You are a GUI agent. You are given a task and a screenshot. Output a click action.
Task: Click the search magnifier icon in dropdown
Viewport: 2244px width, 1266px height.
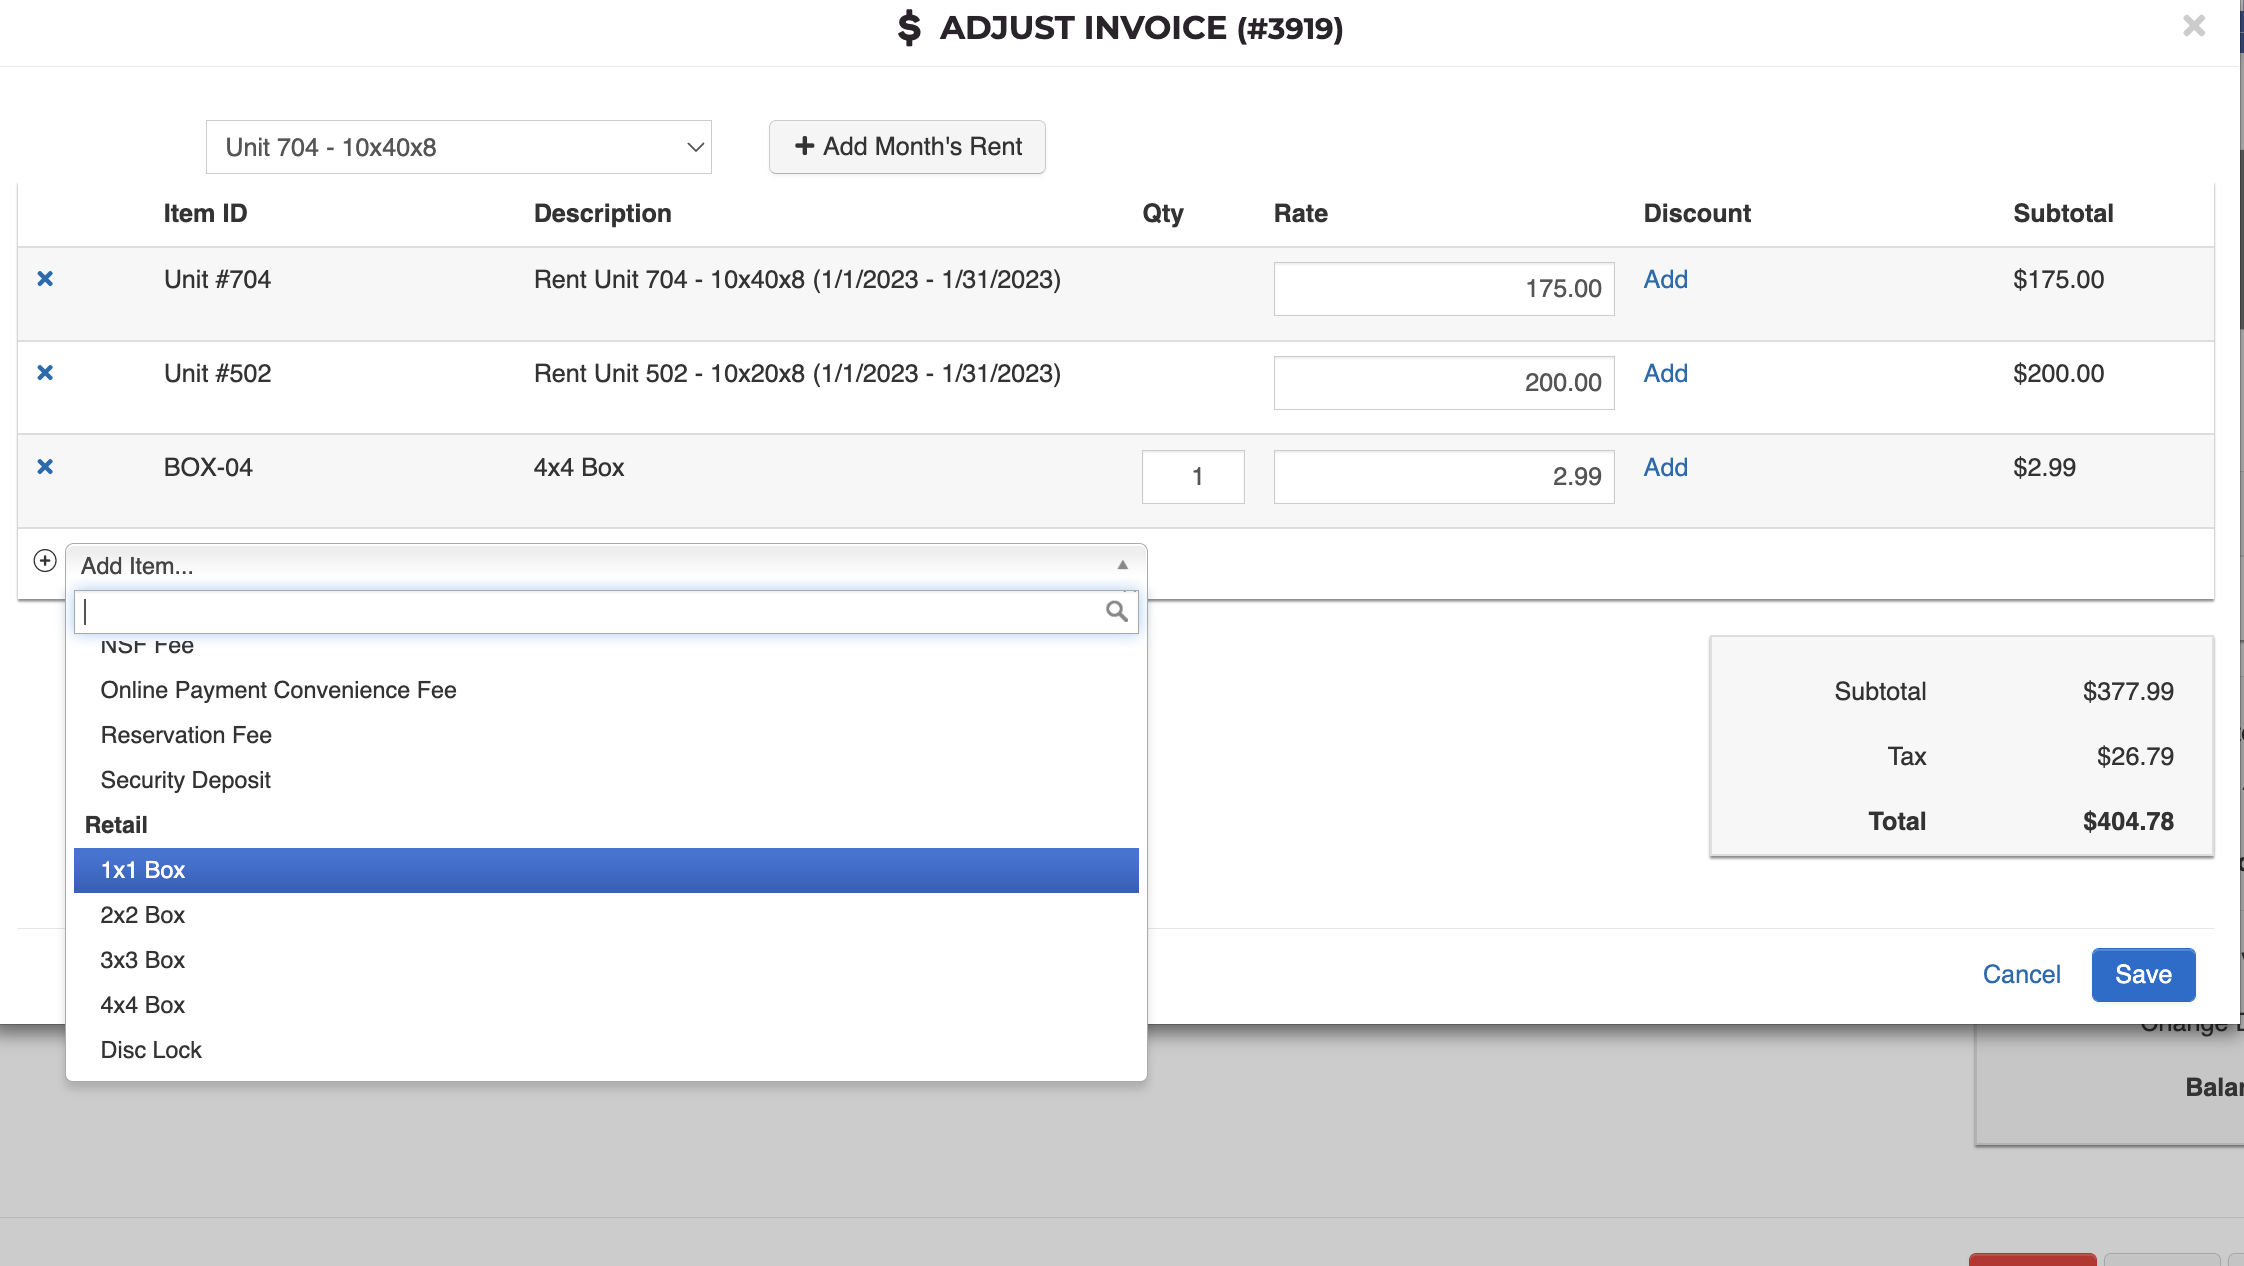[x=1116, y=611]
